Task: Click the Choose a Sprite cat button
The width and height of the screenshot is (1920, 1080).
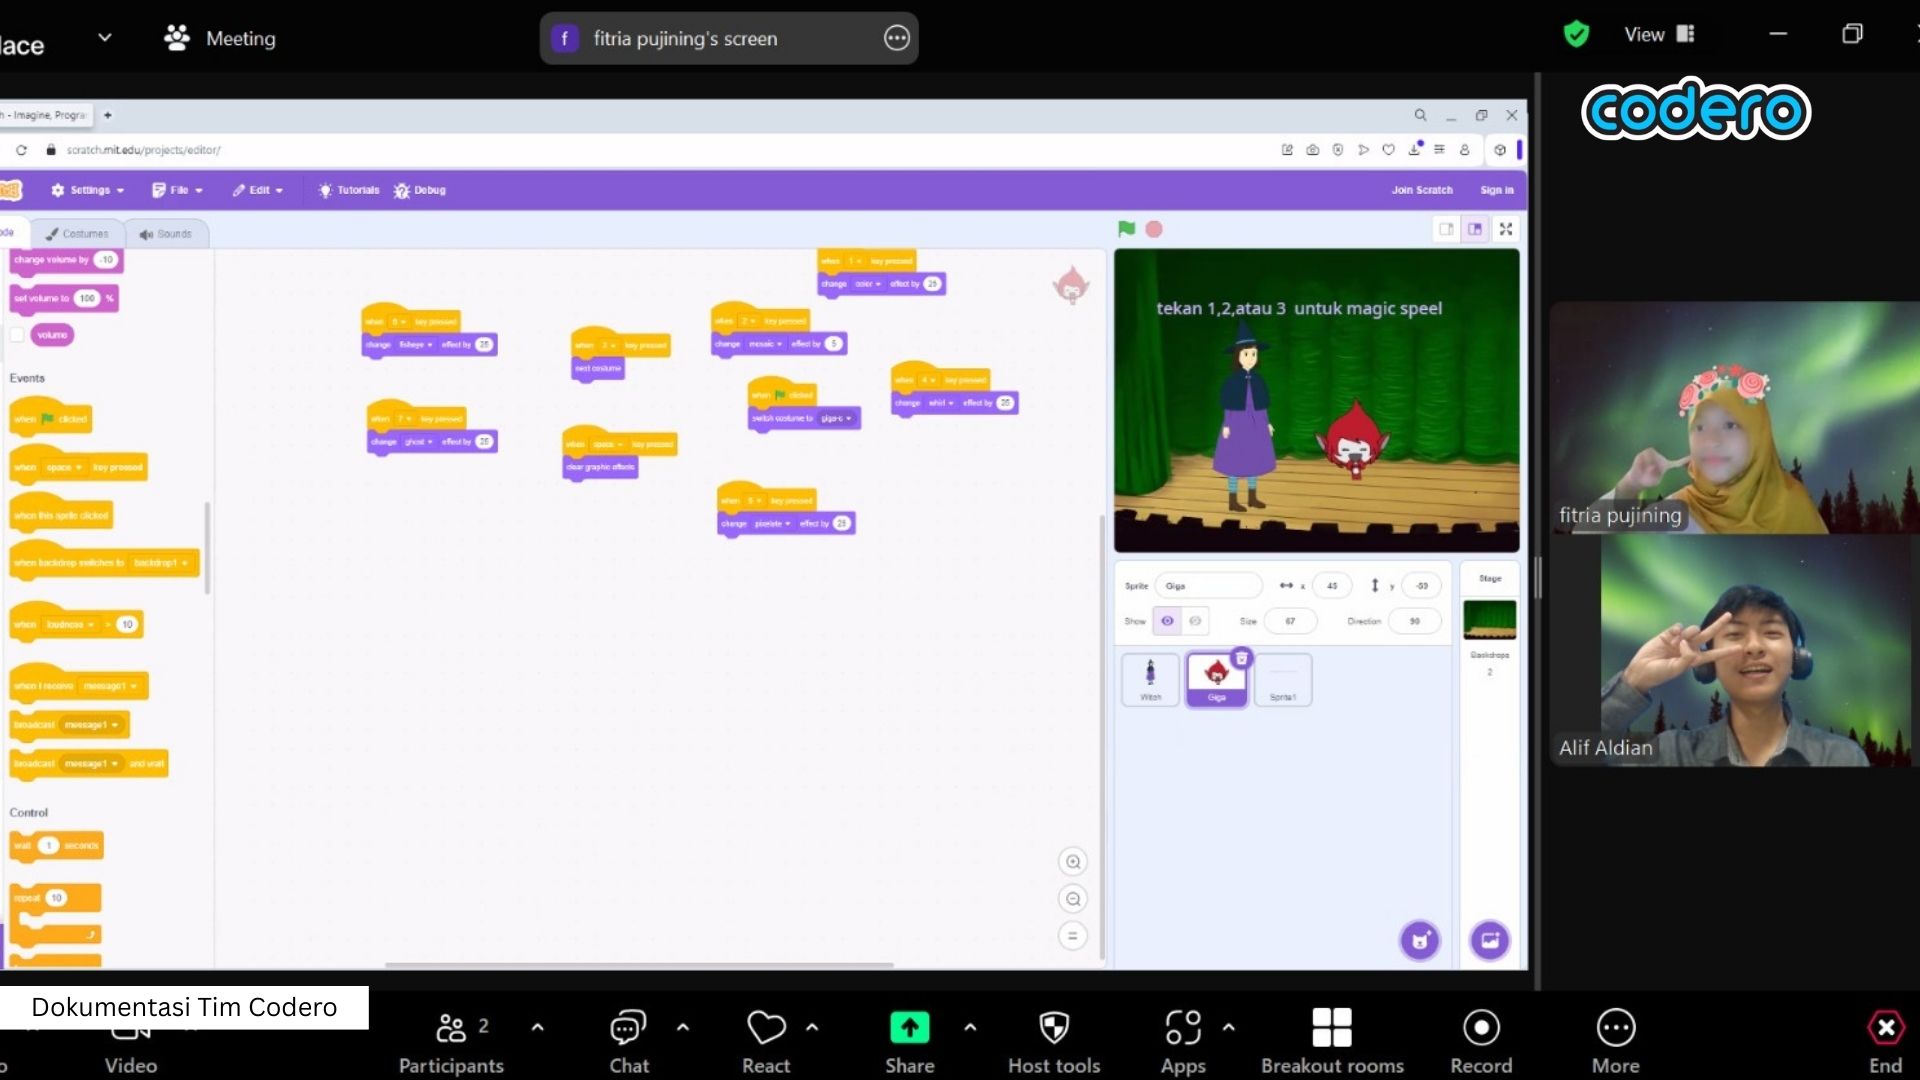Action: click(x=1420, y=940)
